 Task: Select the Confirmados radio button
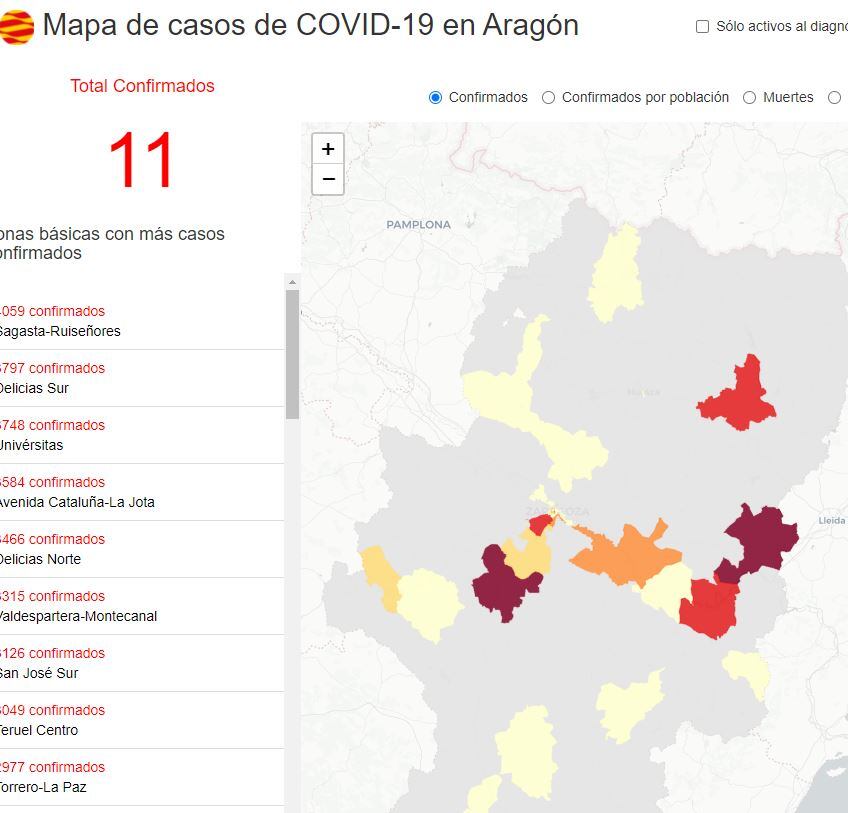435,97
